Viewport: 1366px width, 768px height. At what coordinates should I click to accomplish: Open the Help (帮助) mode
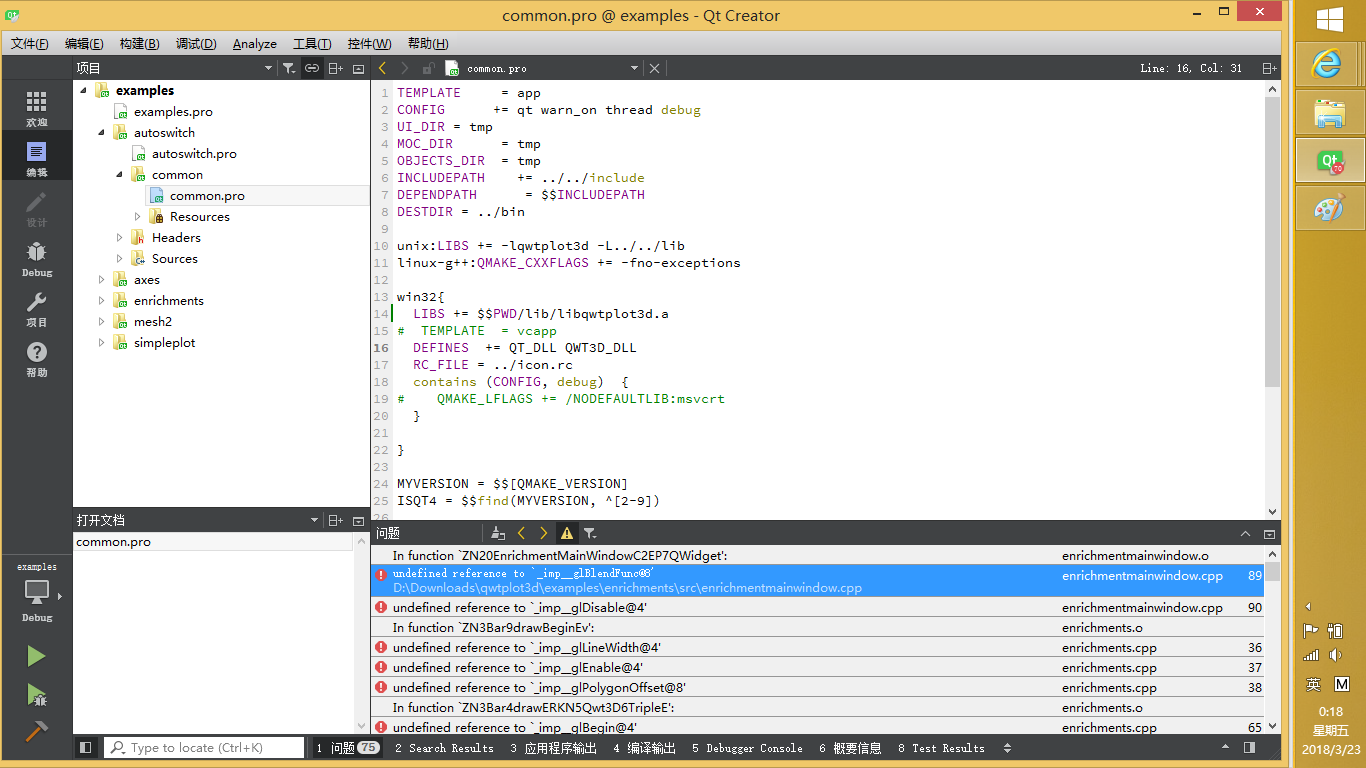pyautogui.click(x=36, y=358)
